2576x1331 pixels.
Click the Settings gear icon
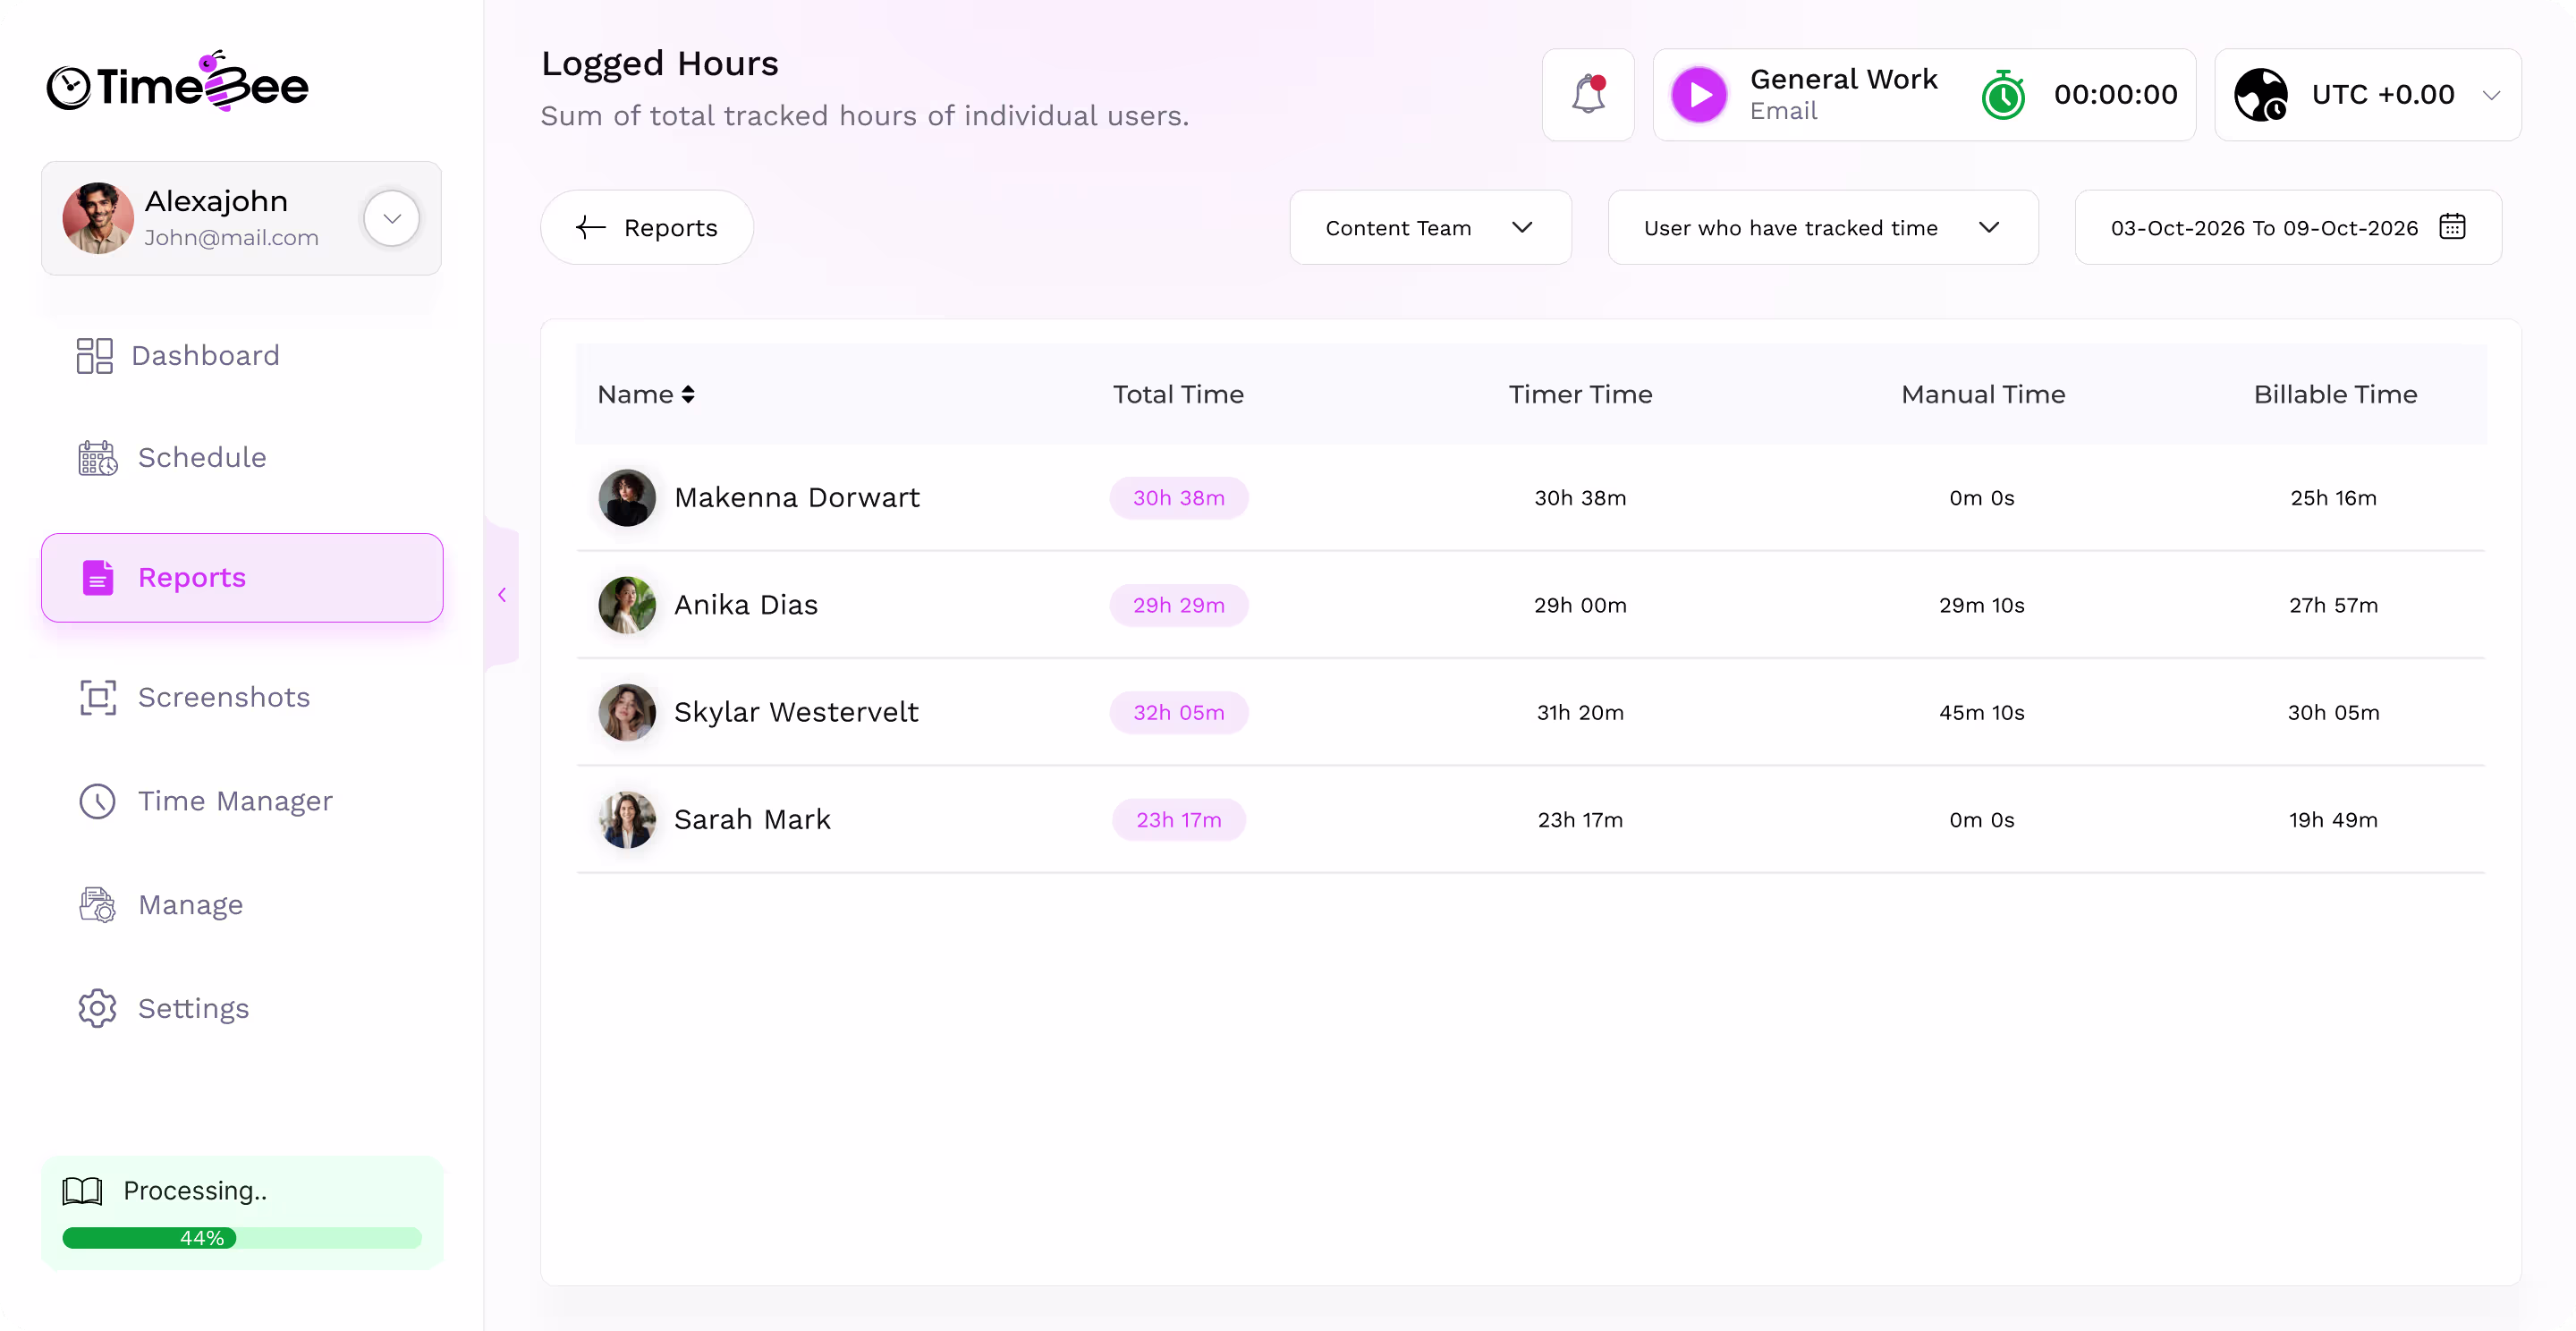pyautogui.click(x=98, y=1008)
